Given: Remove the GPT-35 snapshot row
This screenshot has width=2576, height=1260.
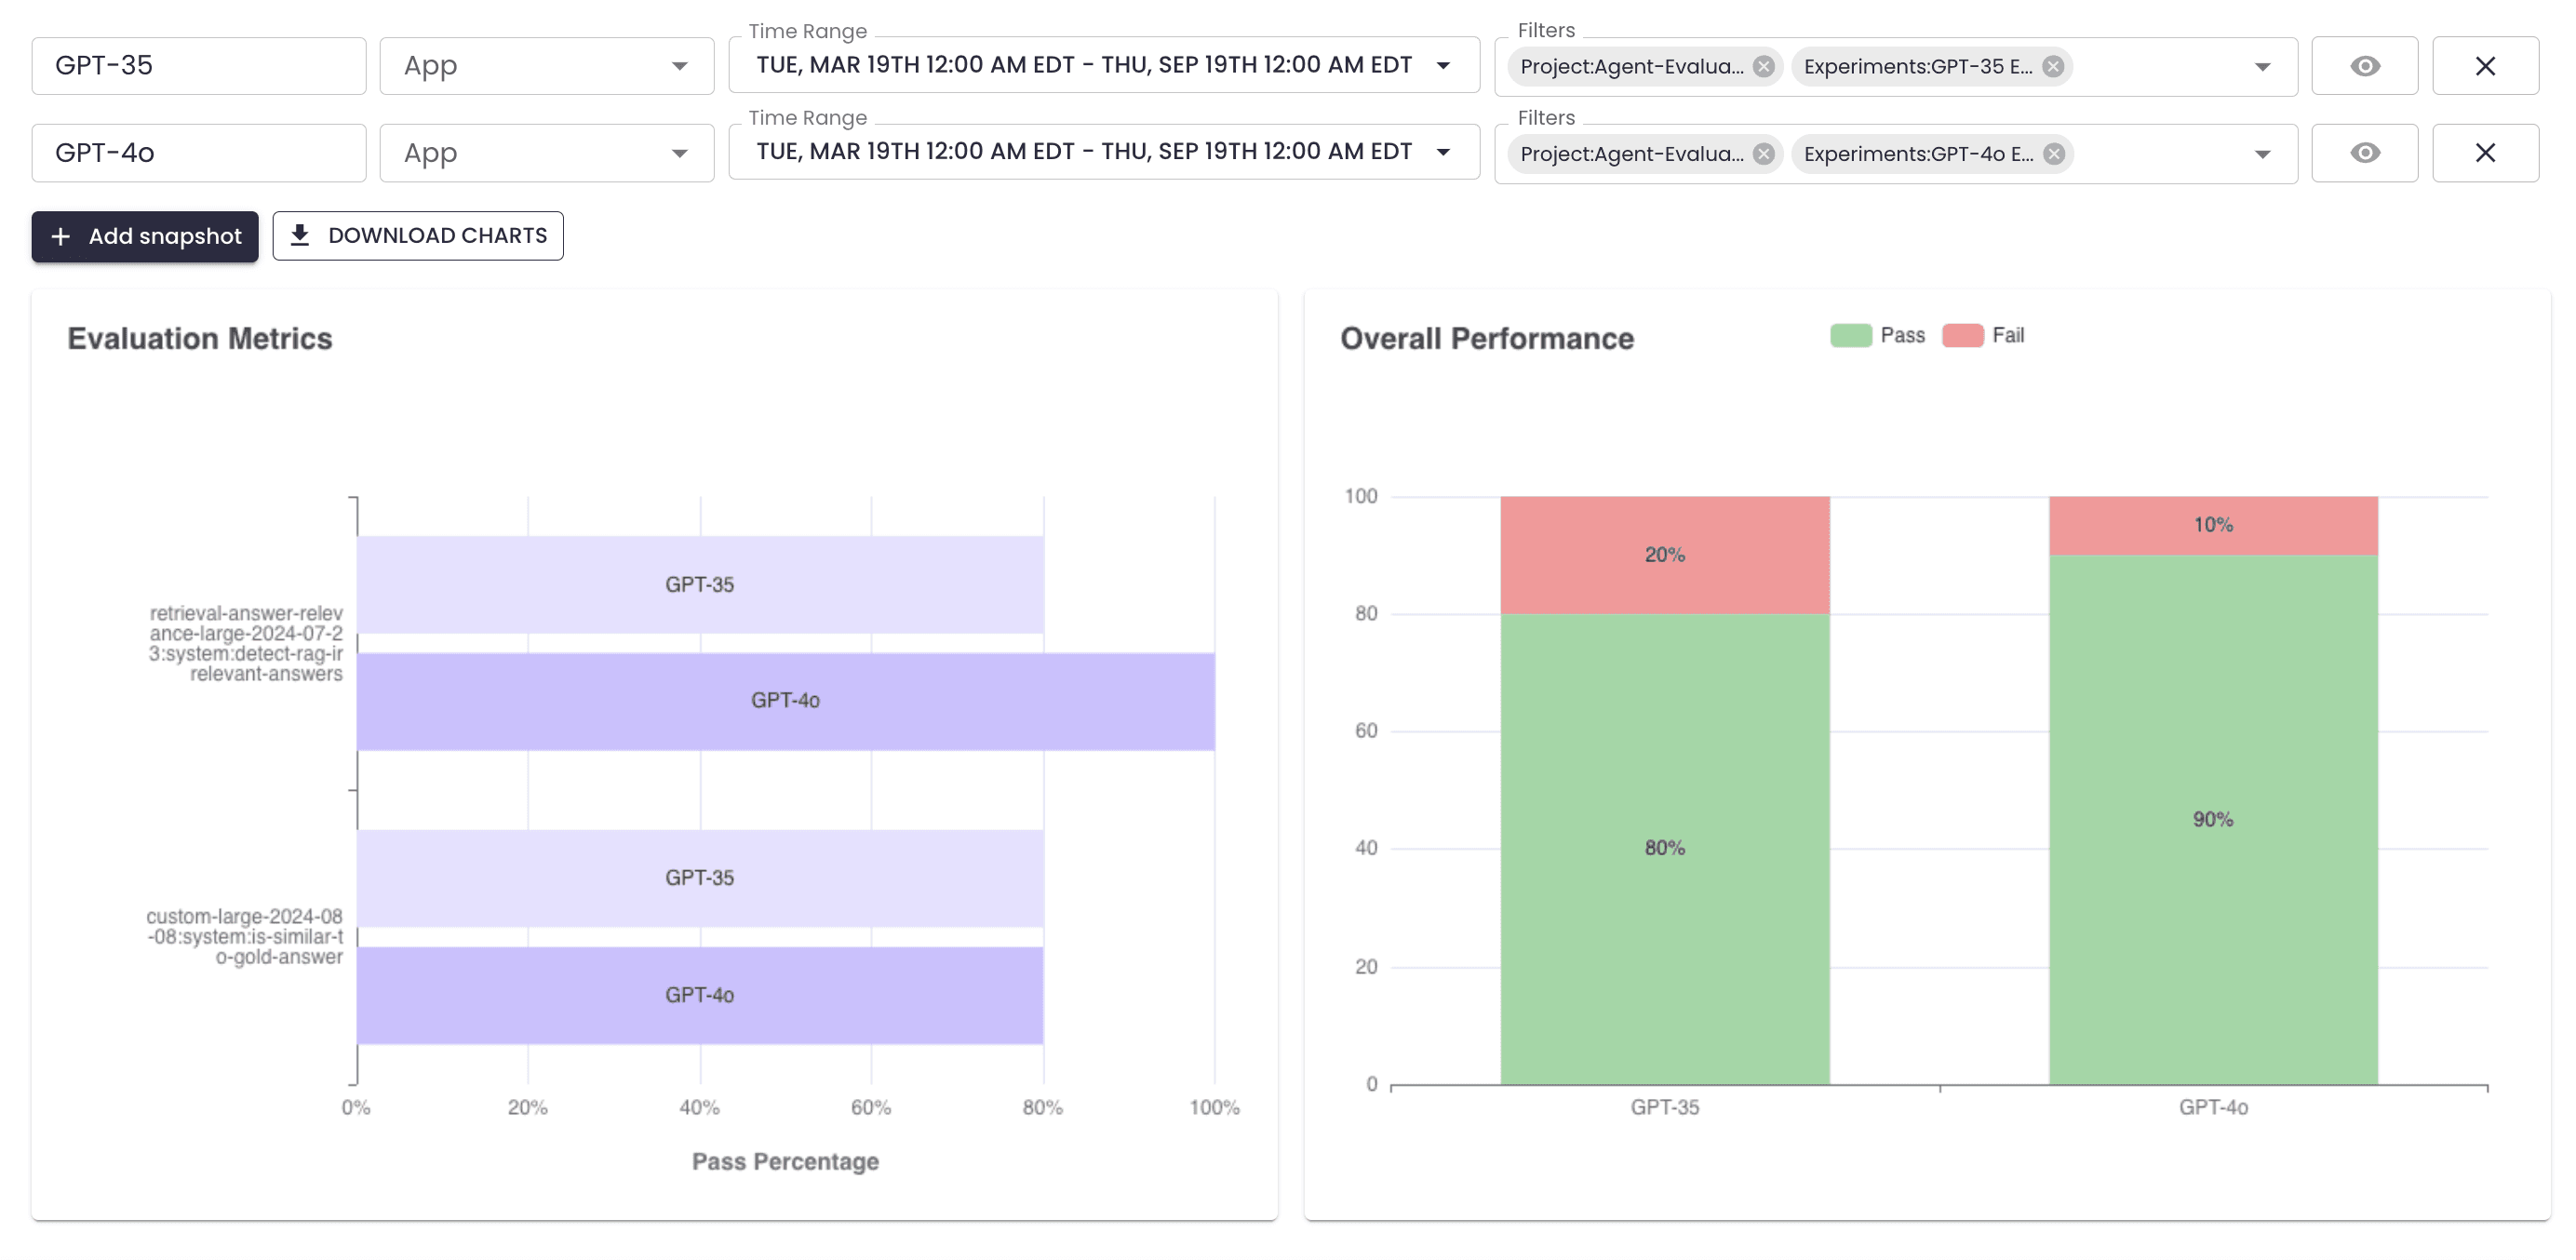Looking at the screenshot, I should coord(2485,66).
